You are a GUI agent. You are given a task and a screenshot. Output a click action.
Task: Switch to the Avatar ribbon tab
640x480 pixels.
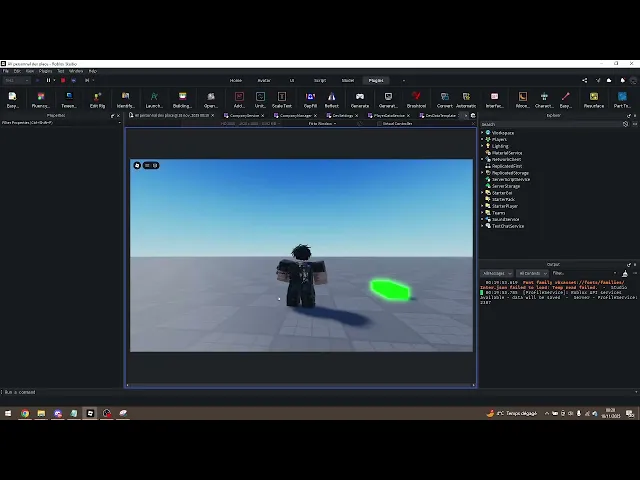coord(264,80)
